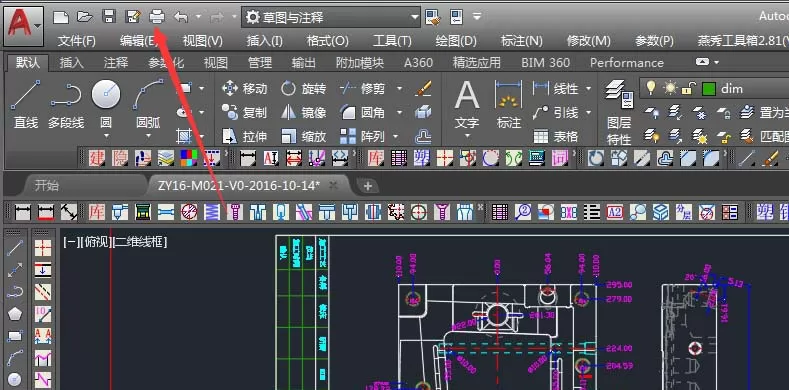Expand the Arc tool dropdown arrow
This screenshot has height=390, width=789.
tap(148, 136)
